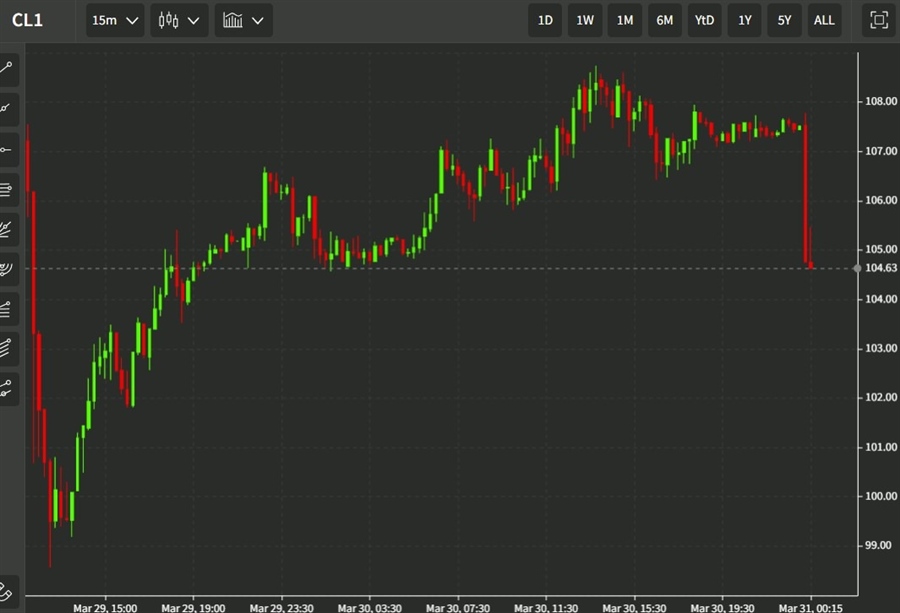This screenshot has height=613, width=900.
Task: Select the horizontal levels retracement tool
Action: (7, 189)
